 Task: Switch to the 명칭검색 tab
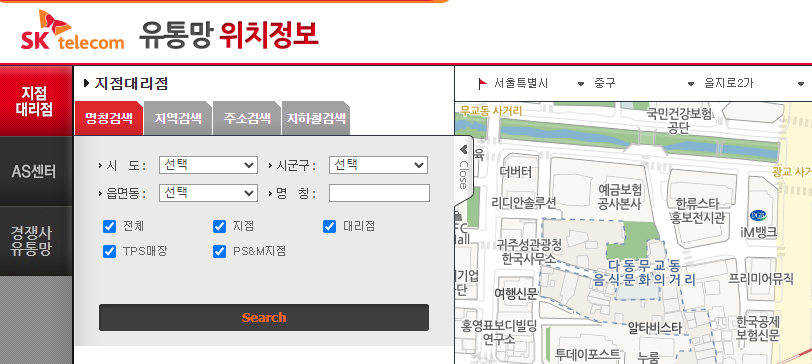109,118
